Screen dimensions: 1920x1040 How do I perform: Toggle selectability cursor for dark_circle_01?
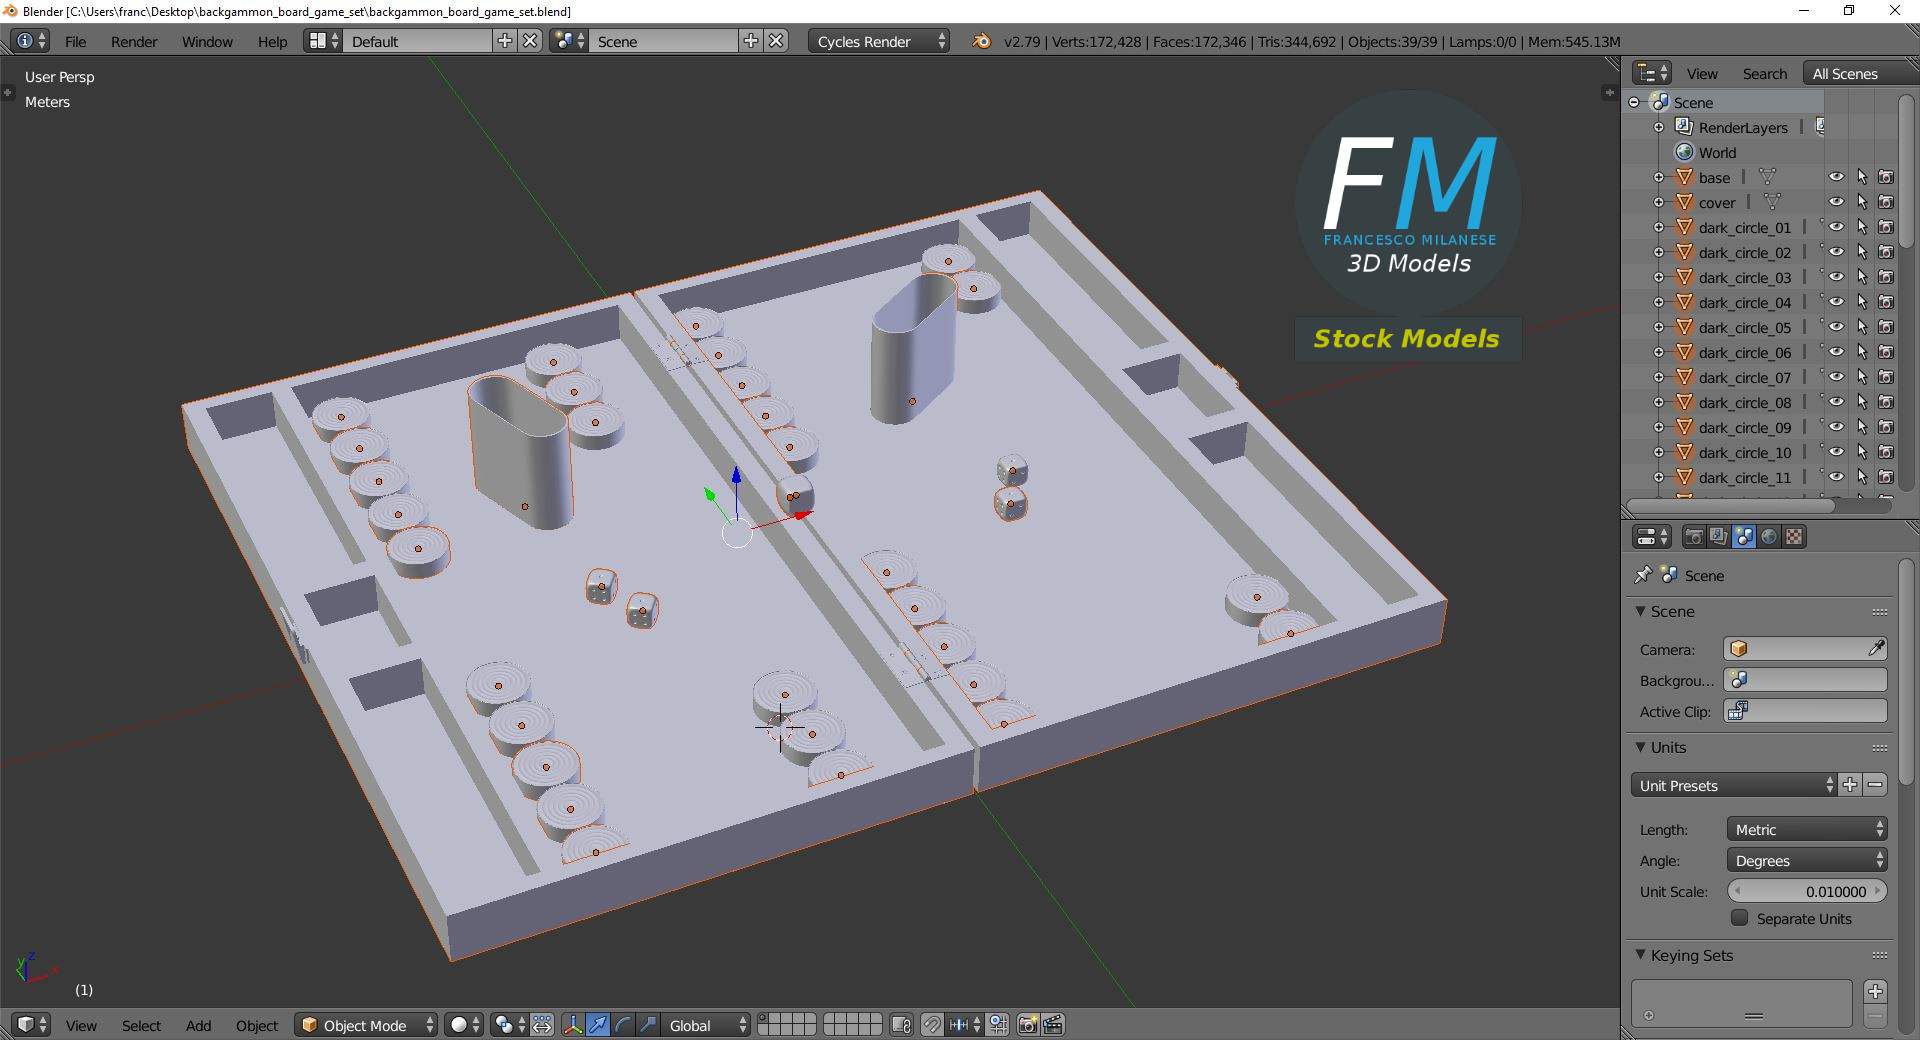point(1862,227)
